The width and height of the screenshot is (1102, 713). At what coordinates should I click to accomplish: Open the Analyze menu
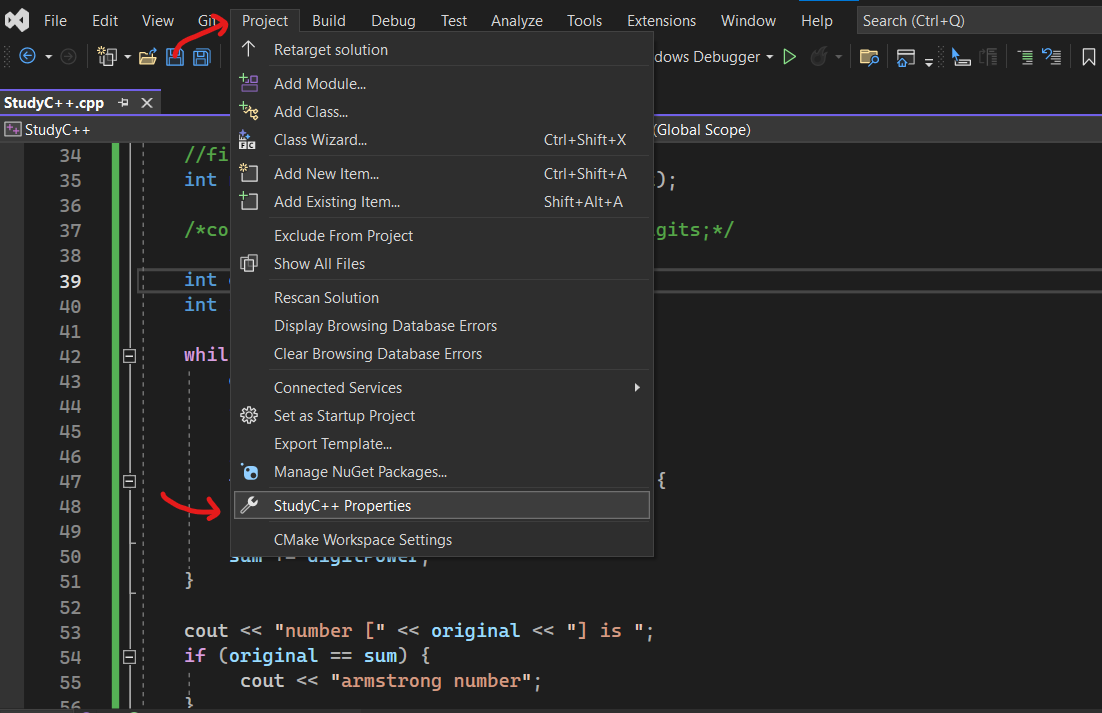pos(517,21)
